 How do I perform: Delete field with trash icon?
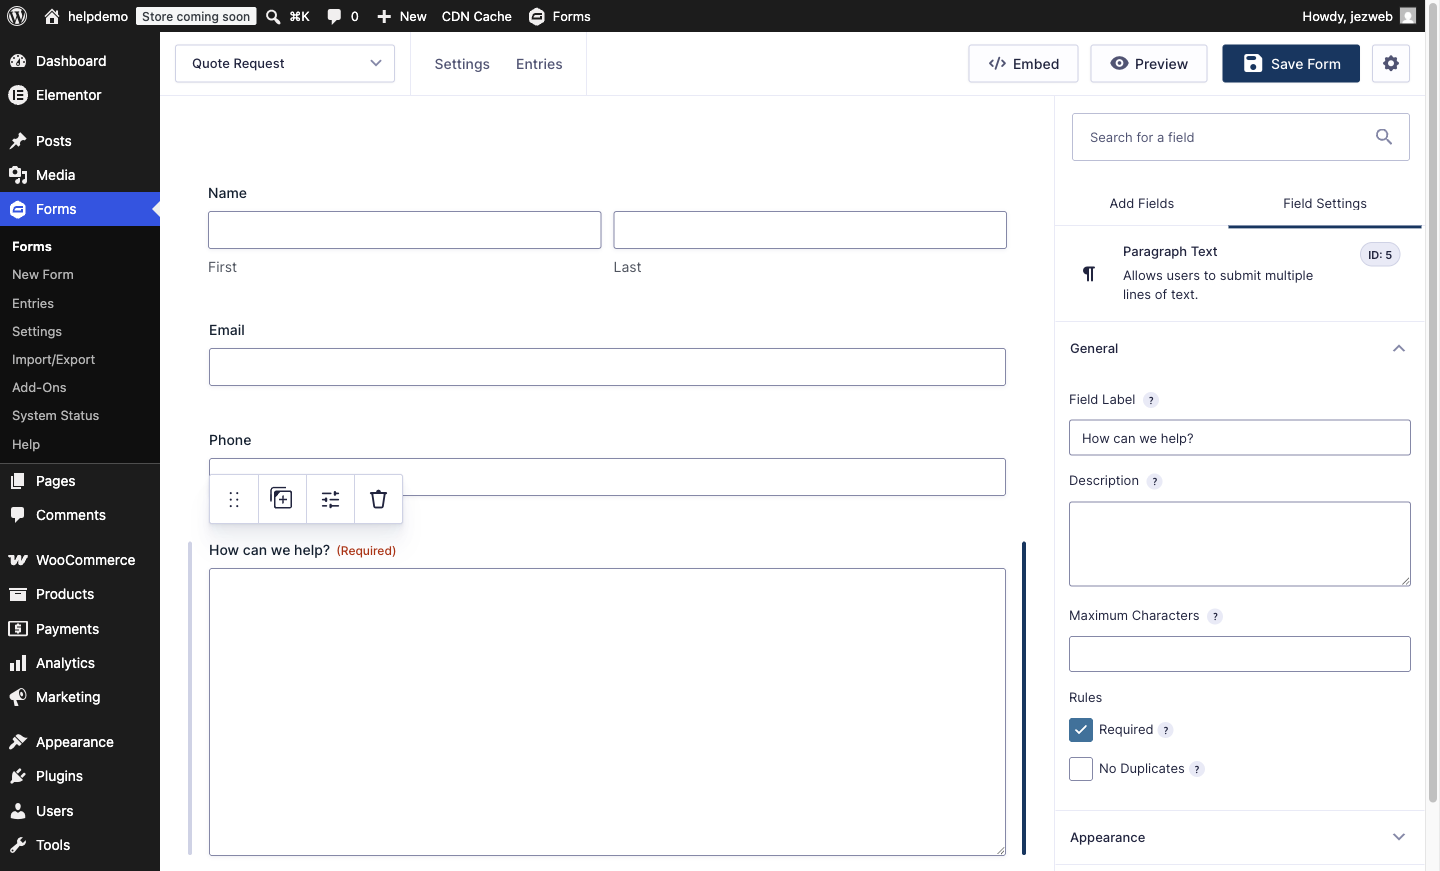378,499
